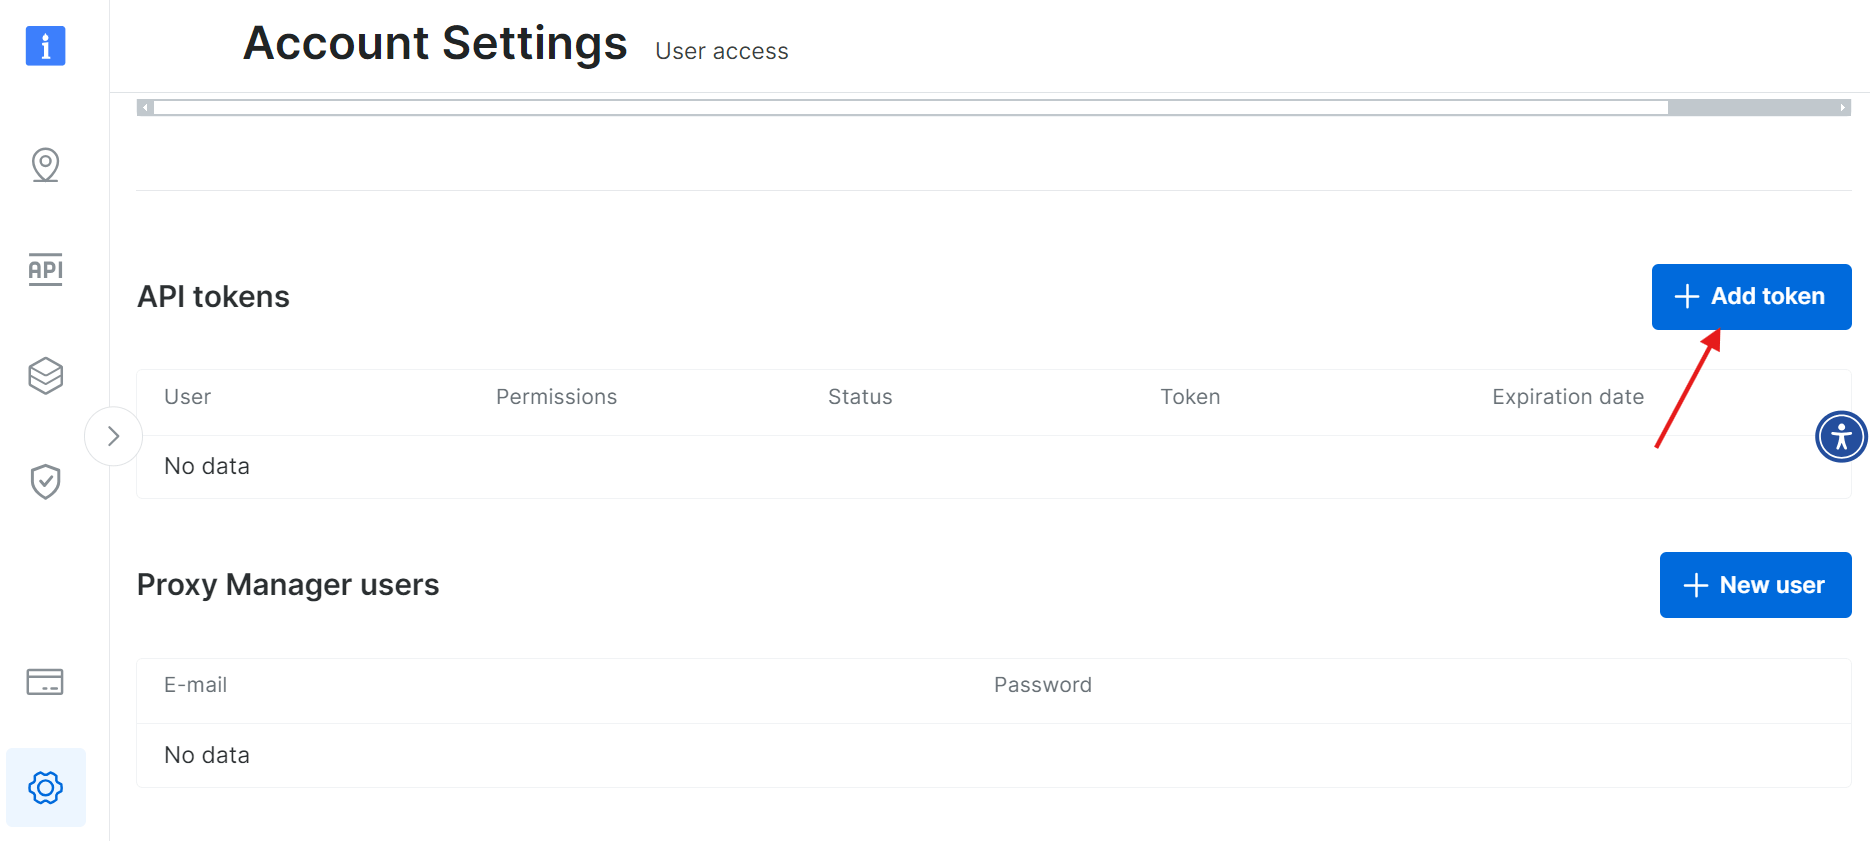Click the Expiration date column header
This screenshot has width=1870, height=841.
pos(1567,396)
